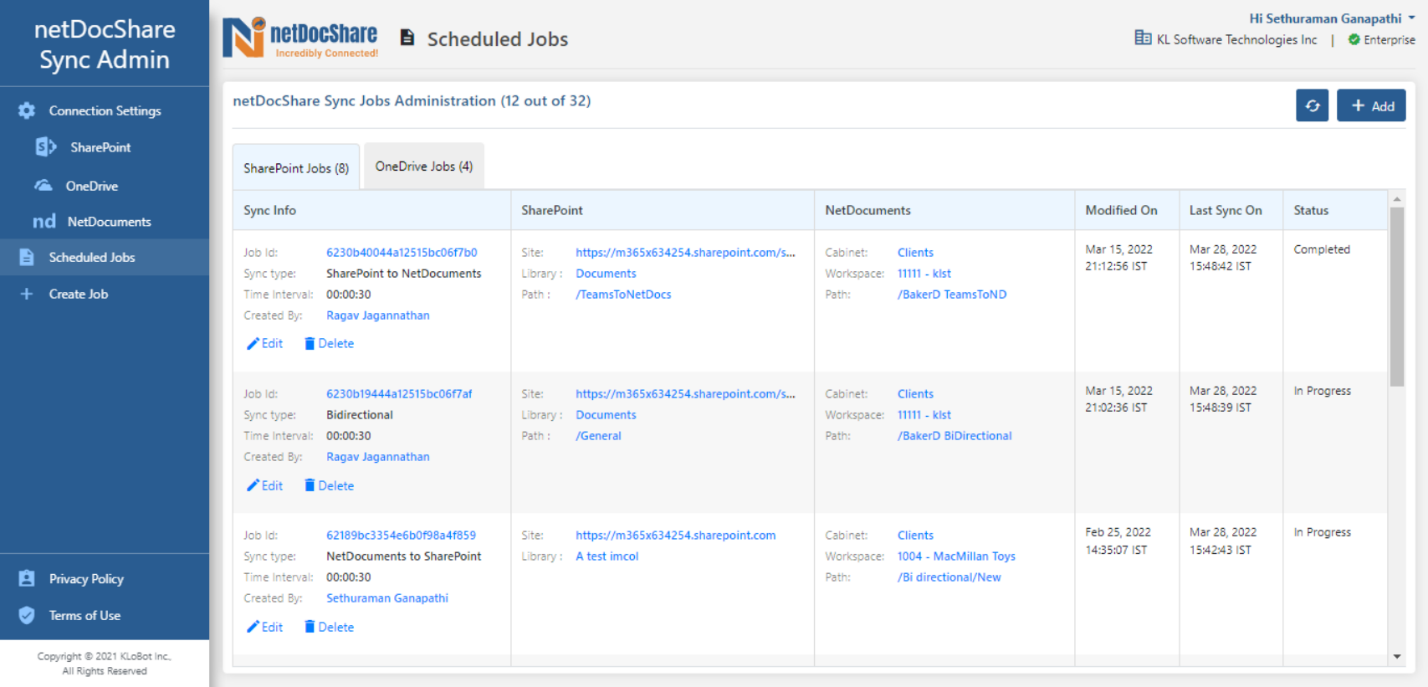
Task: Open the Terms of Use link
Action: (85, 615)
